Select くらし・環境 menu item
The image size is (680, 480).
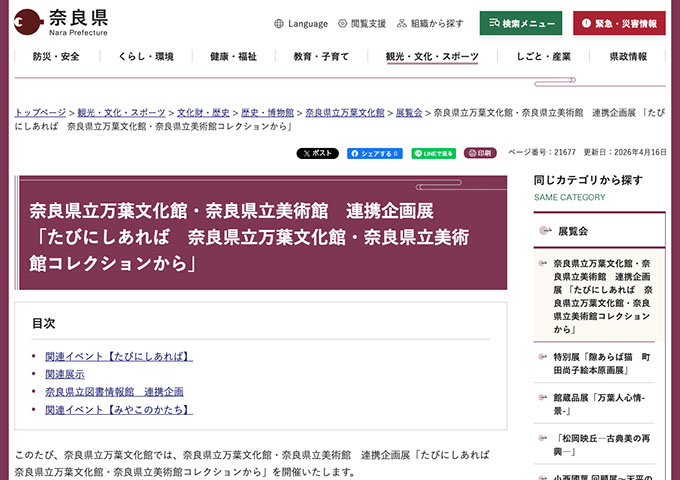click(x=146, y=56)
